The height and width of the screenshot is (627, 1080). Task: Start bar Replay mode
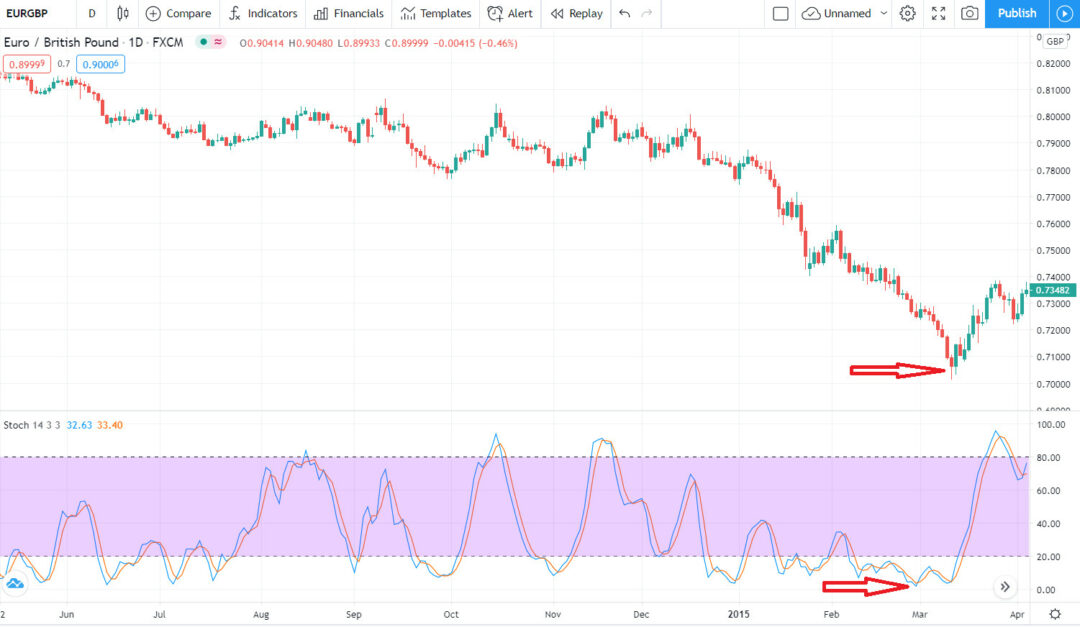[x=575, y=13]
